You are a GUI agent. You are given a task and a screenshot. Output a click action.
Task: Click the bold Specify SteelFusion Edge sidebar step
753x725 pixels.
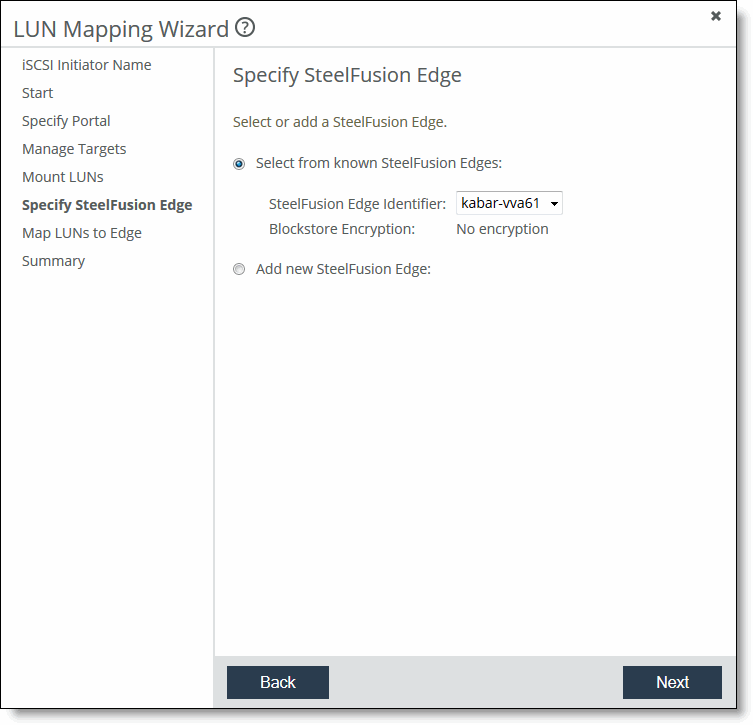point(107,205)
